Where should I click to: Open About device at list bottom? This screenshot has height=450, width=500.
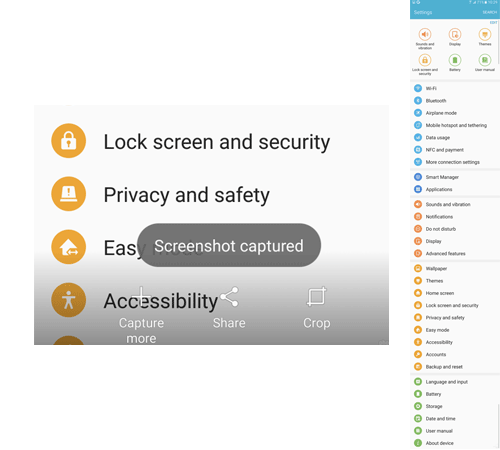tap(455, 443)
